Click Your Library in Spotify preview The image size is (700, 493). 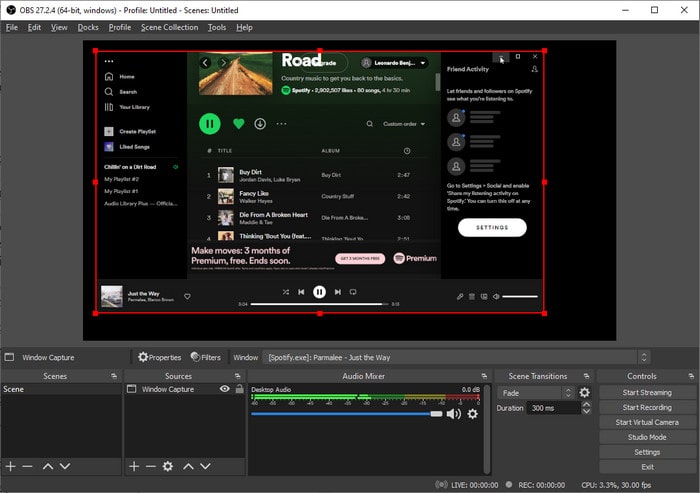coord(127,107)
